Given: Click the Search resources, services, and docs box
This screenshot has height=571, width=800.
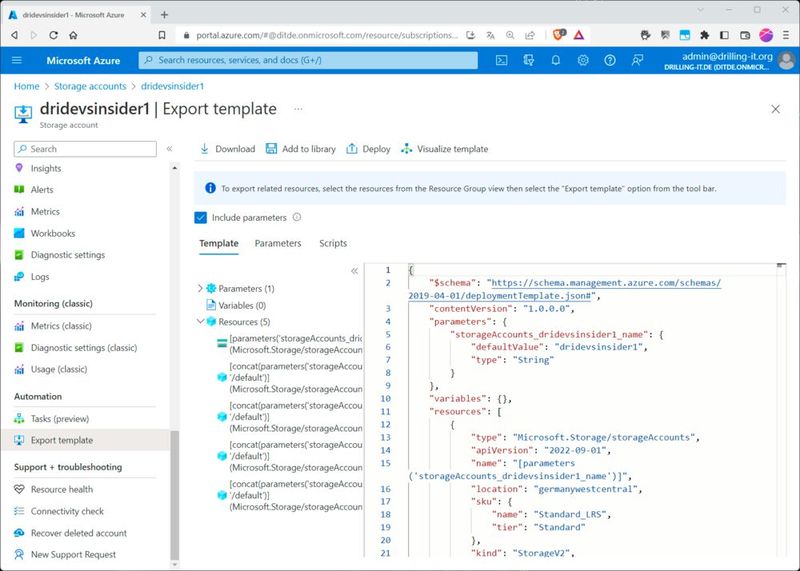Looking at the screenshot, I should pos(308,60).
